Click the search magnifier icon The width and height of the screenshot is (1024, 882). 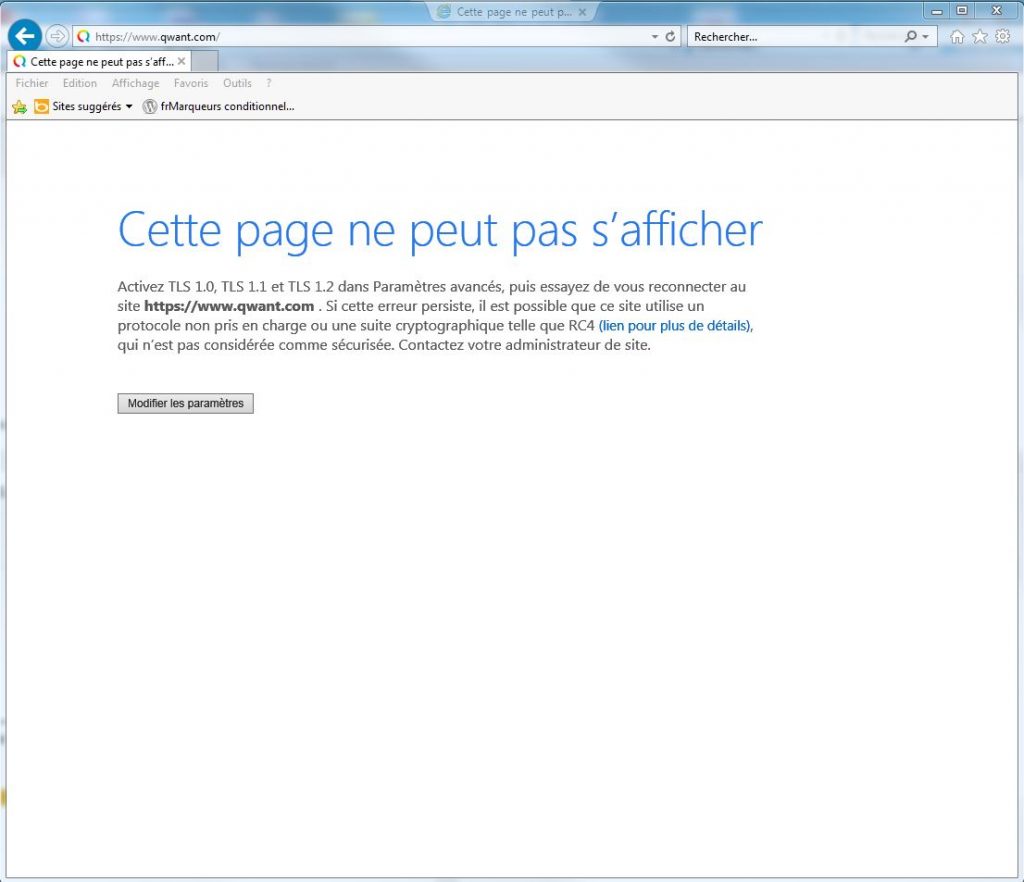pos(910,36)
